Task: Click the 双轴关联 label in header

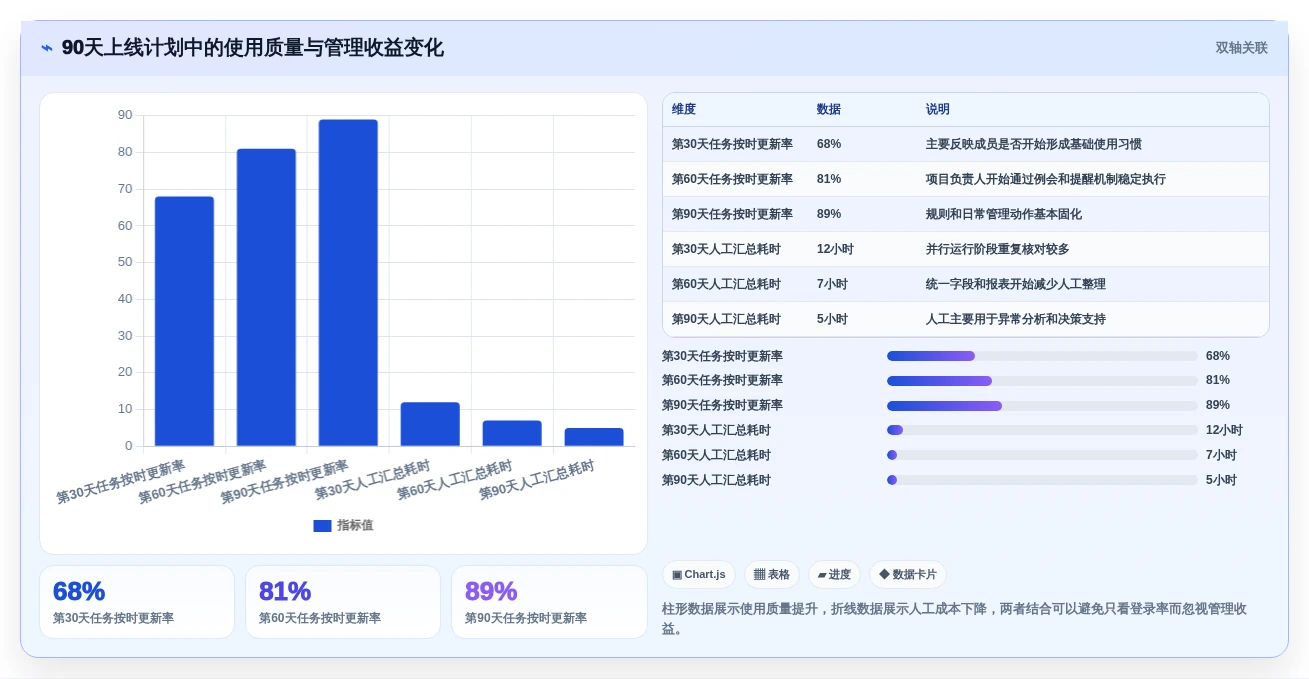Action: click(1241, 47)
